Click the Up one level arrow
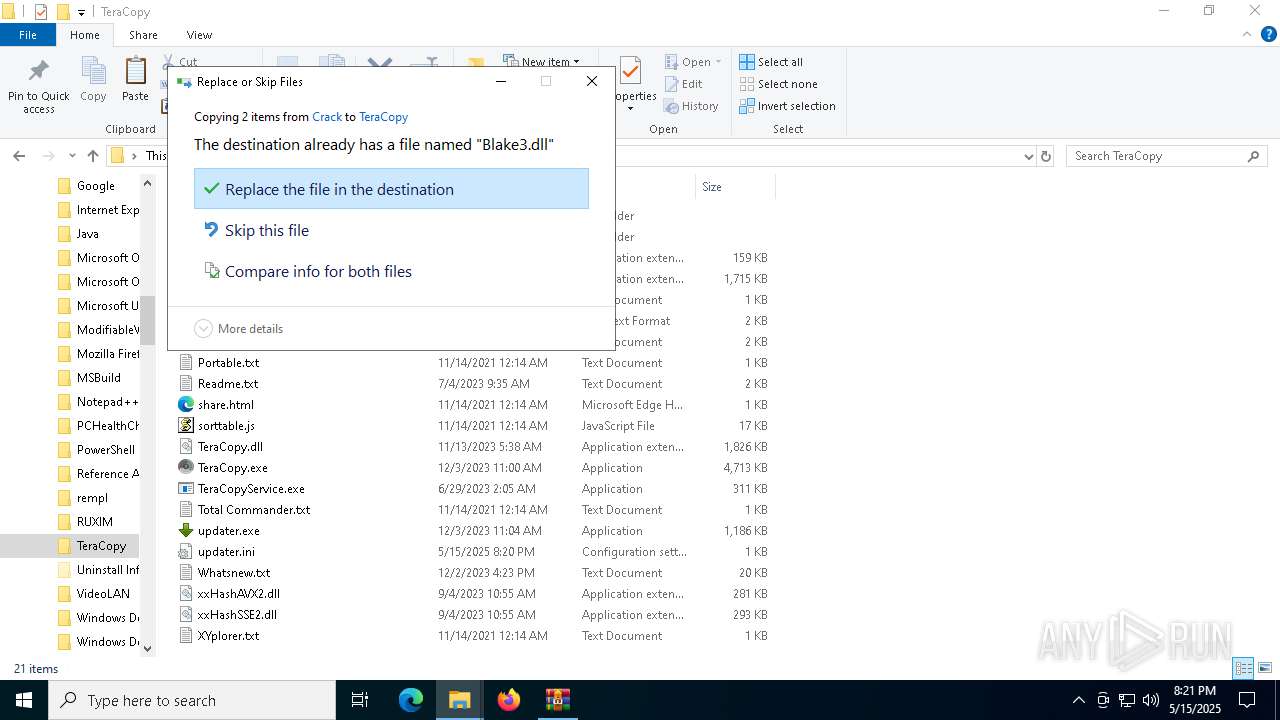1280x720 pixels. tap(93, 156)
